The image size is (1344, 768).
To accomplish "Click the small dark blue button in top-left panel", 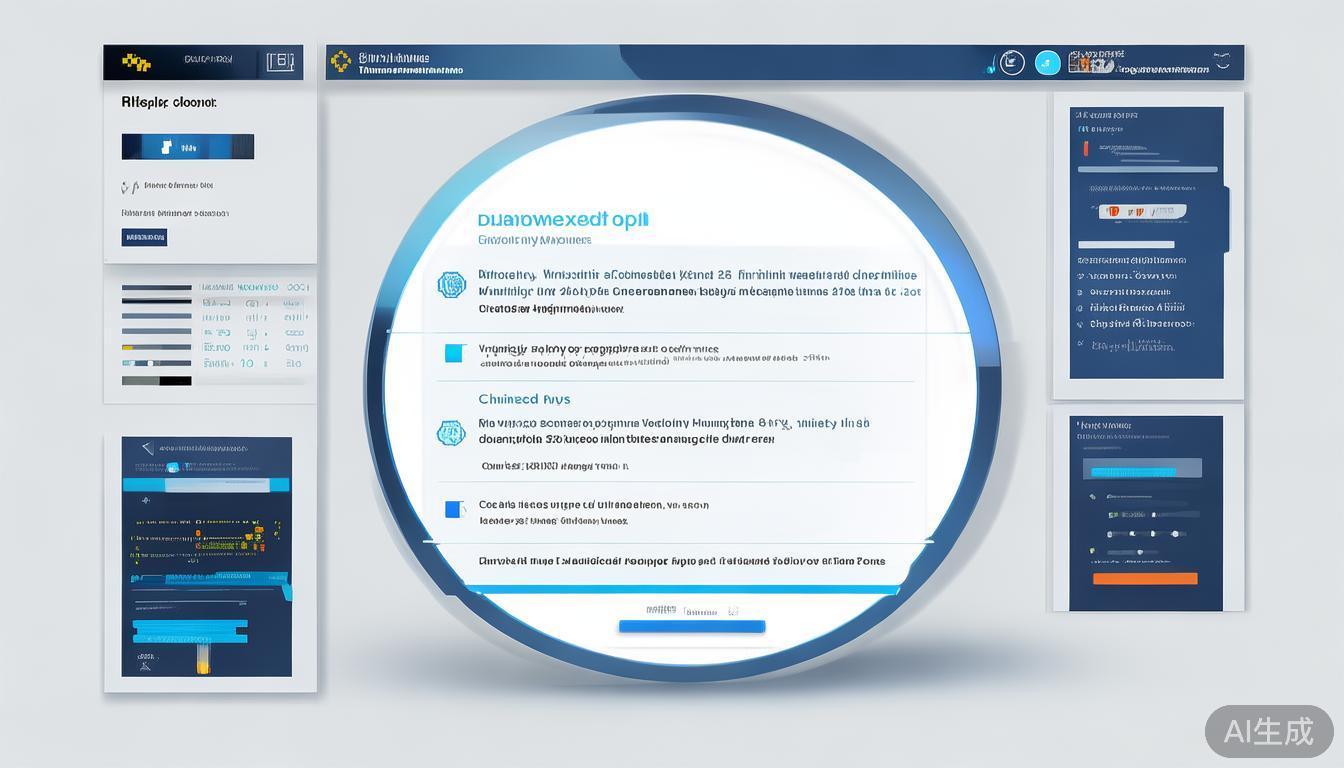I will click(x=144, y=237).
